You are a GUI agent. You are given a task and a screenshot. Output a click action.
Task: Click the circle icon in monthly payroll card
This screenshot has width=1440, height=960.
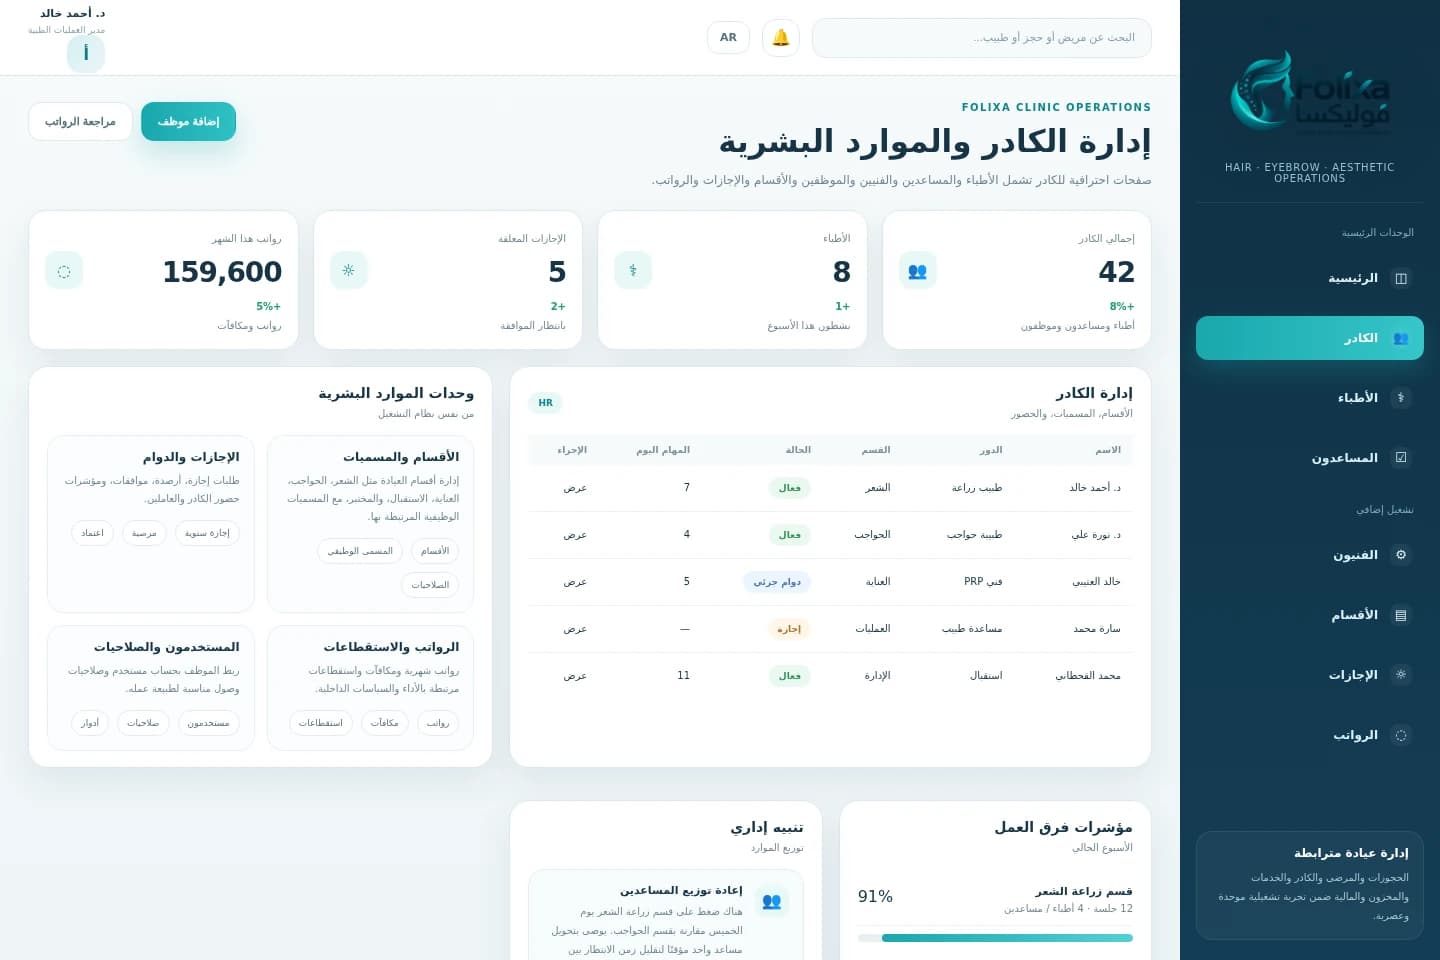pos(64,270)
